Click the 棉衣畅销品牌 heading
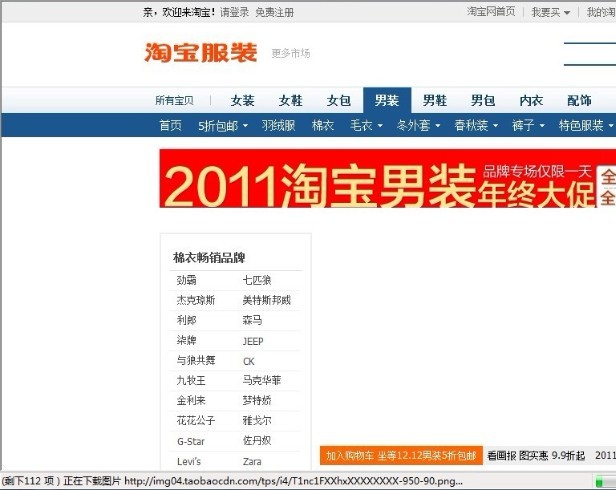 pyautogui.click(x=209, y=258)
